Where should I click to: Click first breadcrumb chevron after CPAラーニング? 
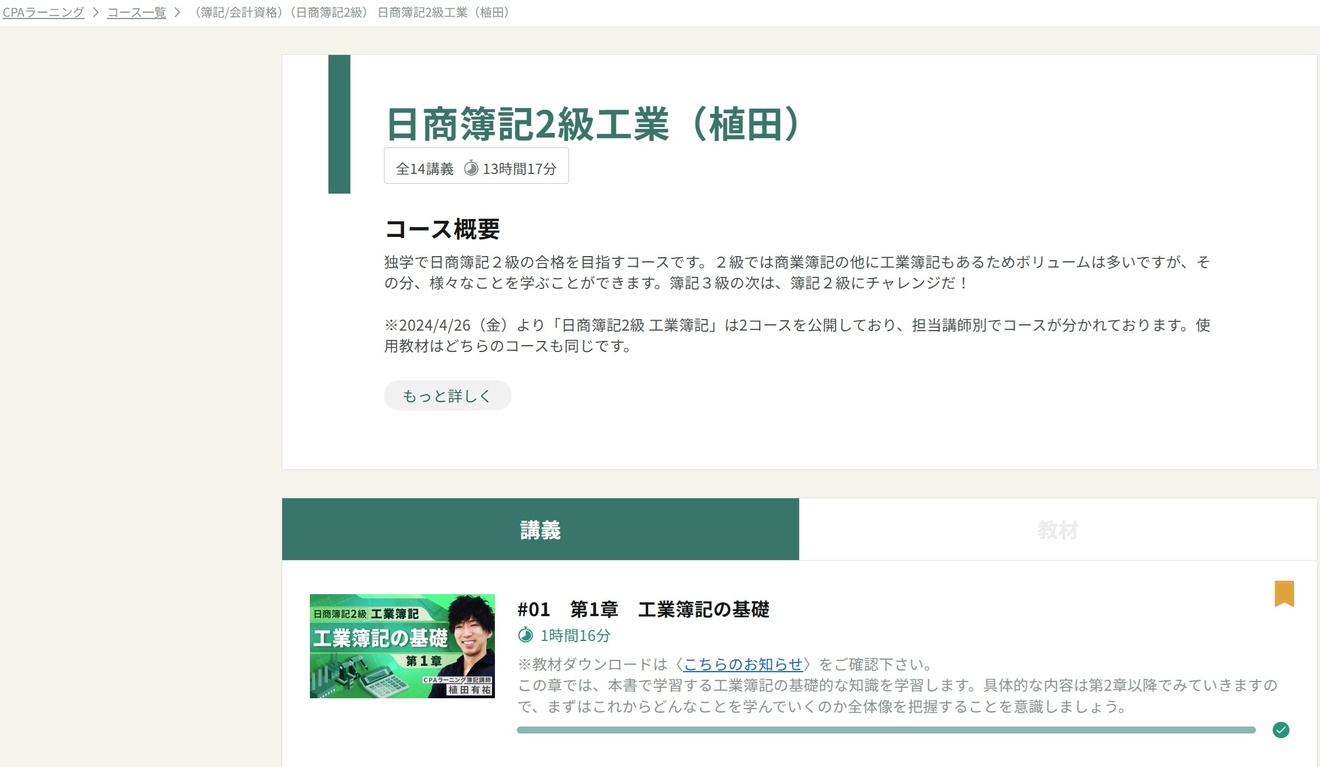tap(96, 13)
